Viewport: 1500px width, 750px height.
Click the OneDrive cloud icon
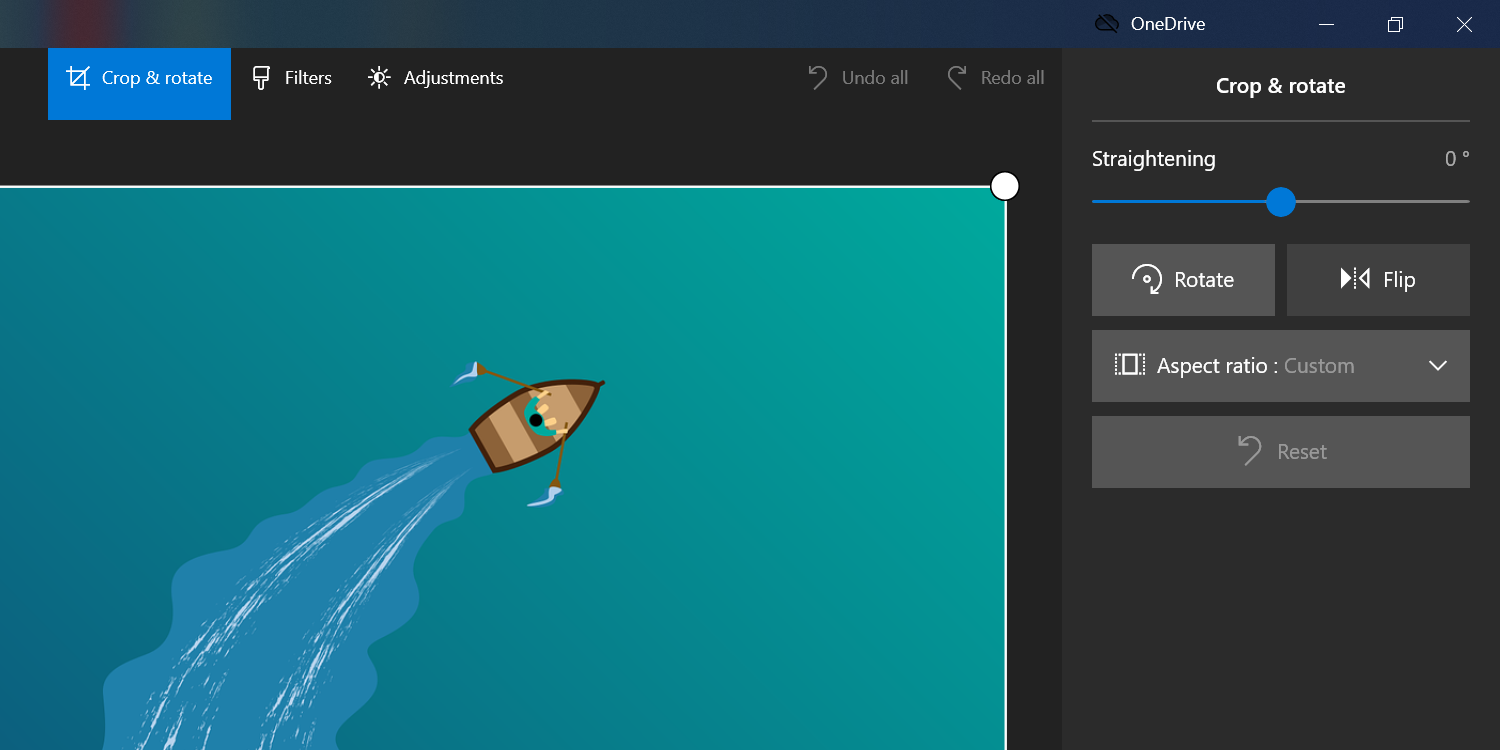(1107, 24)
